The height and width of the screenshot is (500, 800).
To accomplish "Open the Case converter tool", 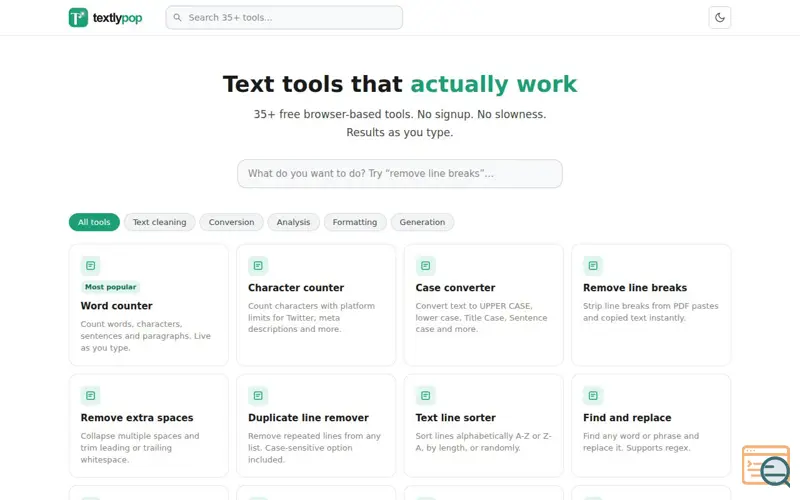I will (x=483, y=305).
